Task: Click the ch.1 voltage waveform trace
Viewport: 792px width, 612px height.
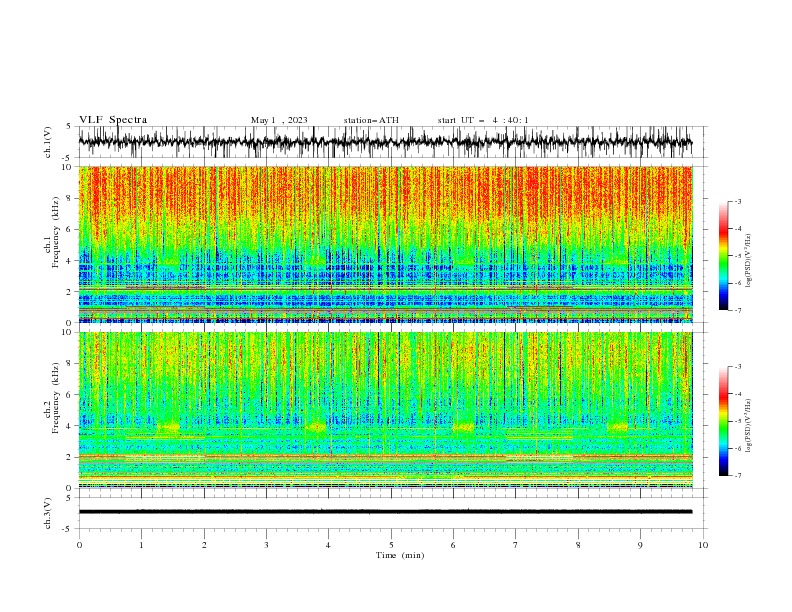Action: [x=385, y=142]
